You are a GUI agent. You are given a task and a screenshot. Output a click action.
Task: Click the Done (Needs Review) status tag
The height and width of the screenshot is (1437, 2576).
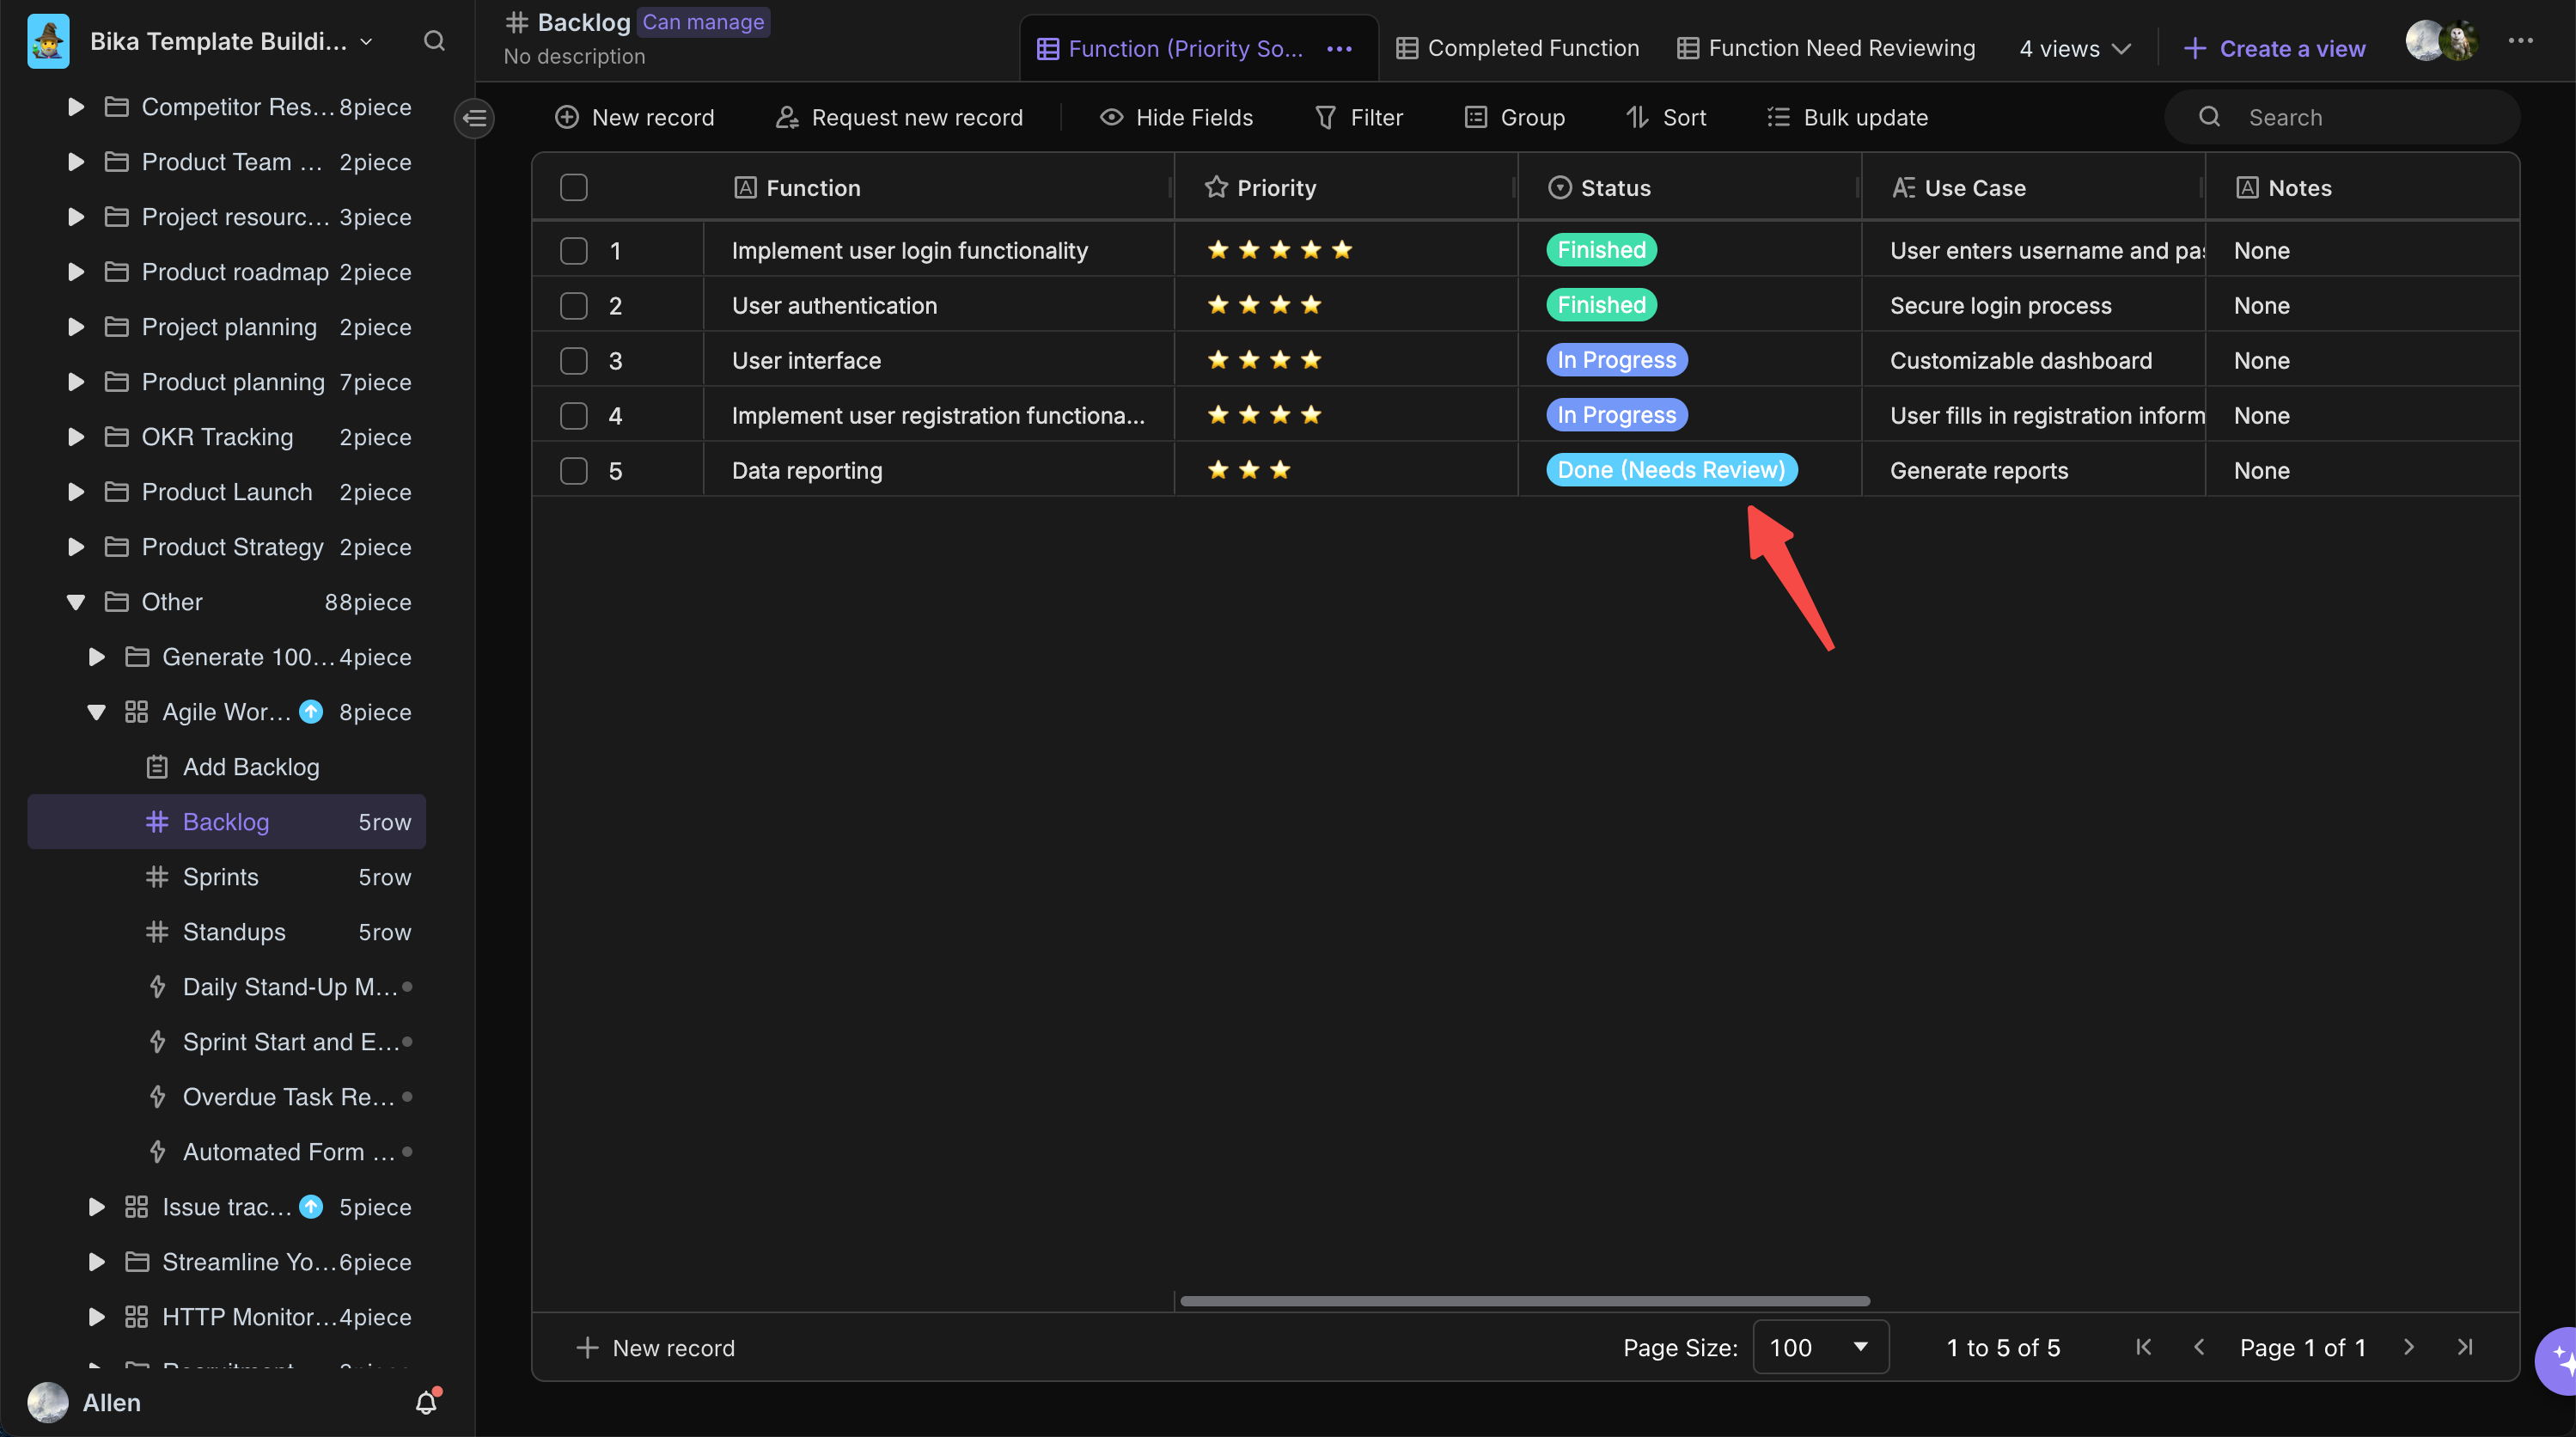(x=1671, y=470)
